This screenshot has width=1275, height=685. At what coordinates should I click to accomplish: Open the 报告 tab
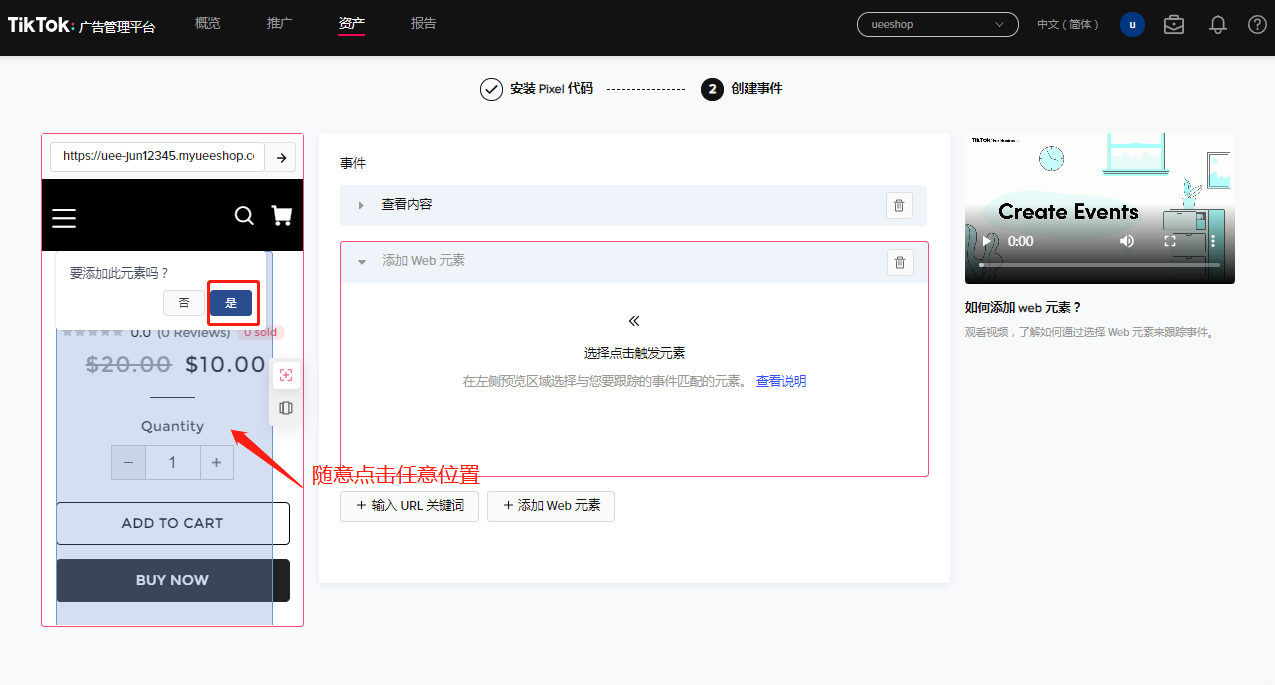(424, 23)
